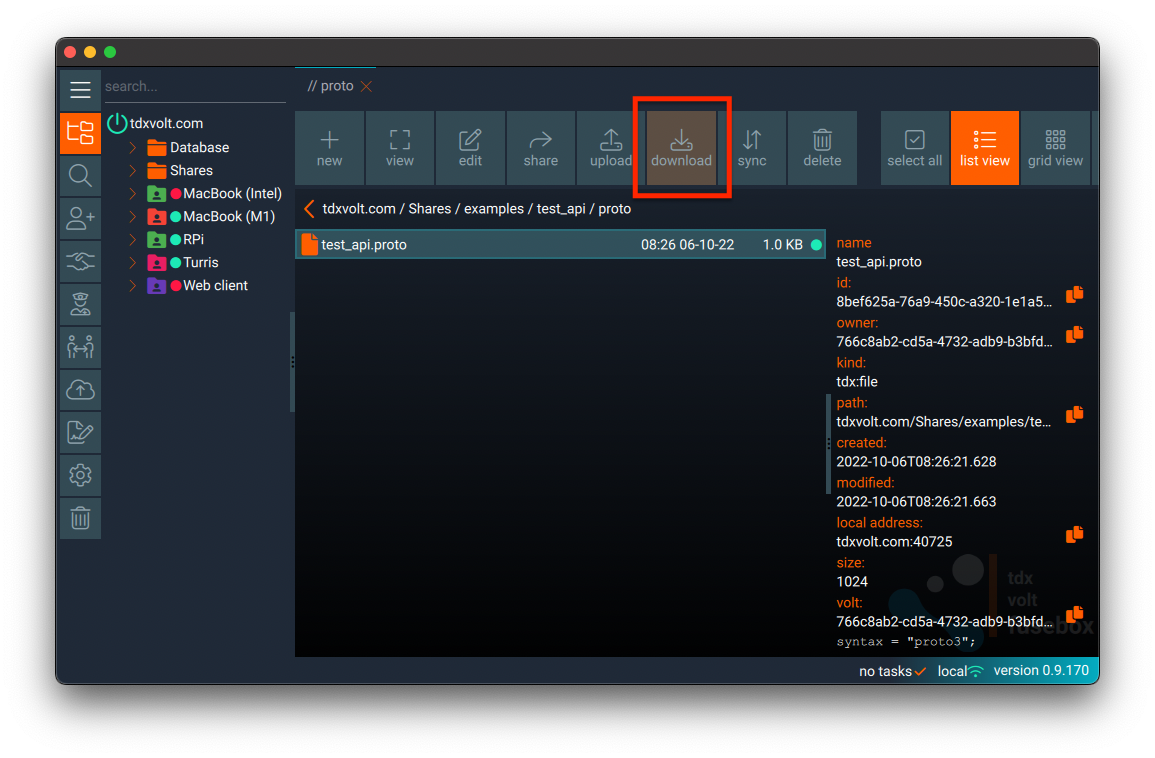
Task: Open the user groups icon
Action: point(80,347)
